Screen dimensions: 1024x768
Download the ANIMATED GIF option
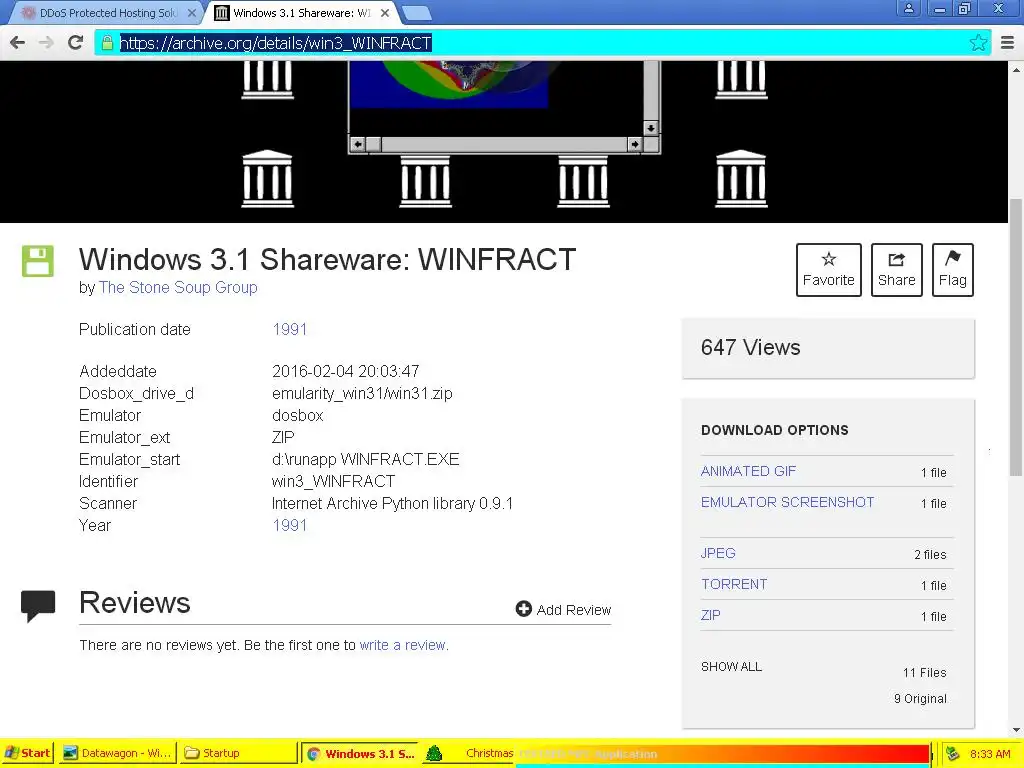[x=748, y=471]
